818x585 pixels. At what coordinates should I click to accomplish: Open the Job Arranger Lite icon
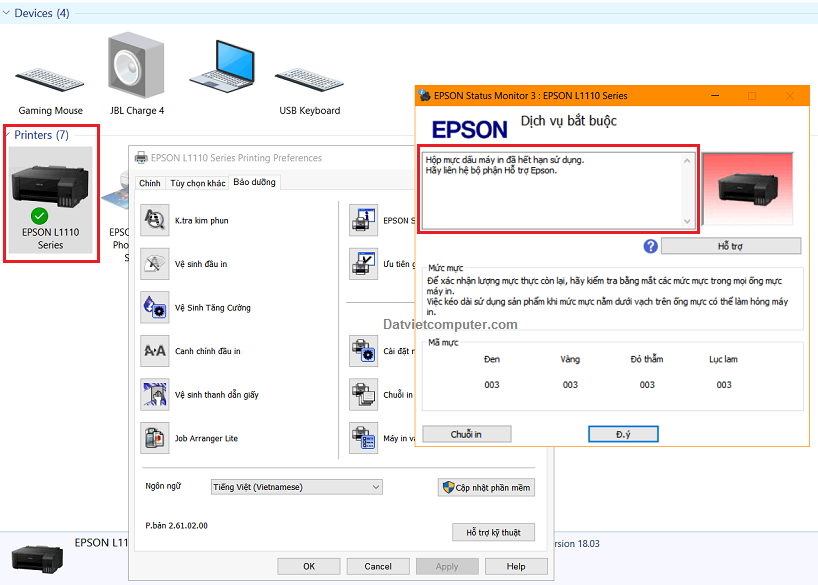point(155,438)
